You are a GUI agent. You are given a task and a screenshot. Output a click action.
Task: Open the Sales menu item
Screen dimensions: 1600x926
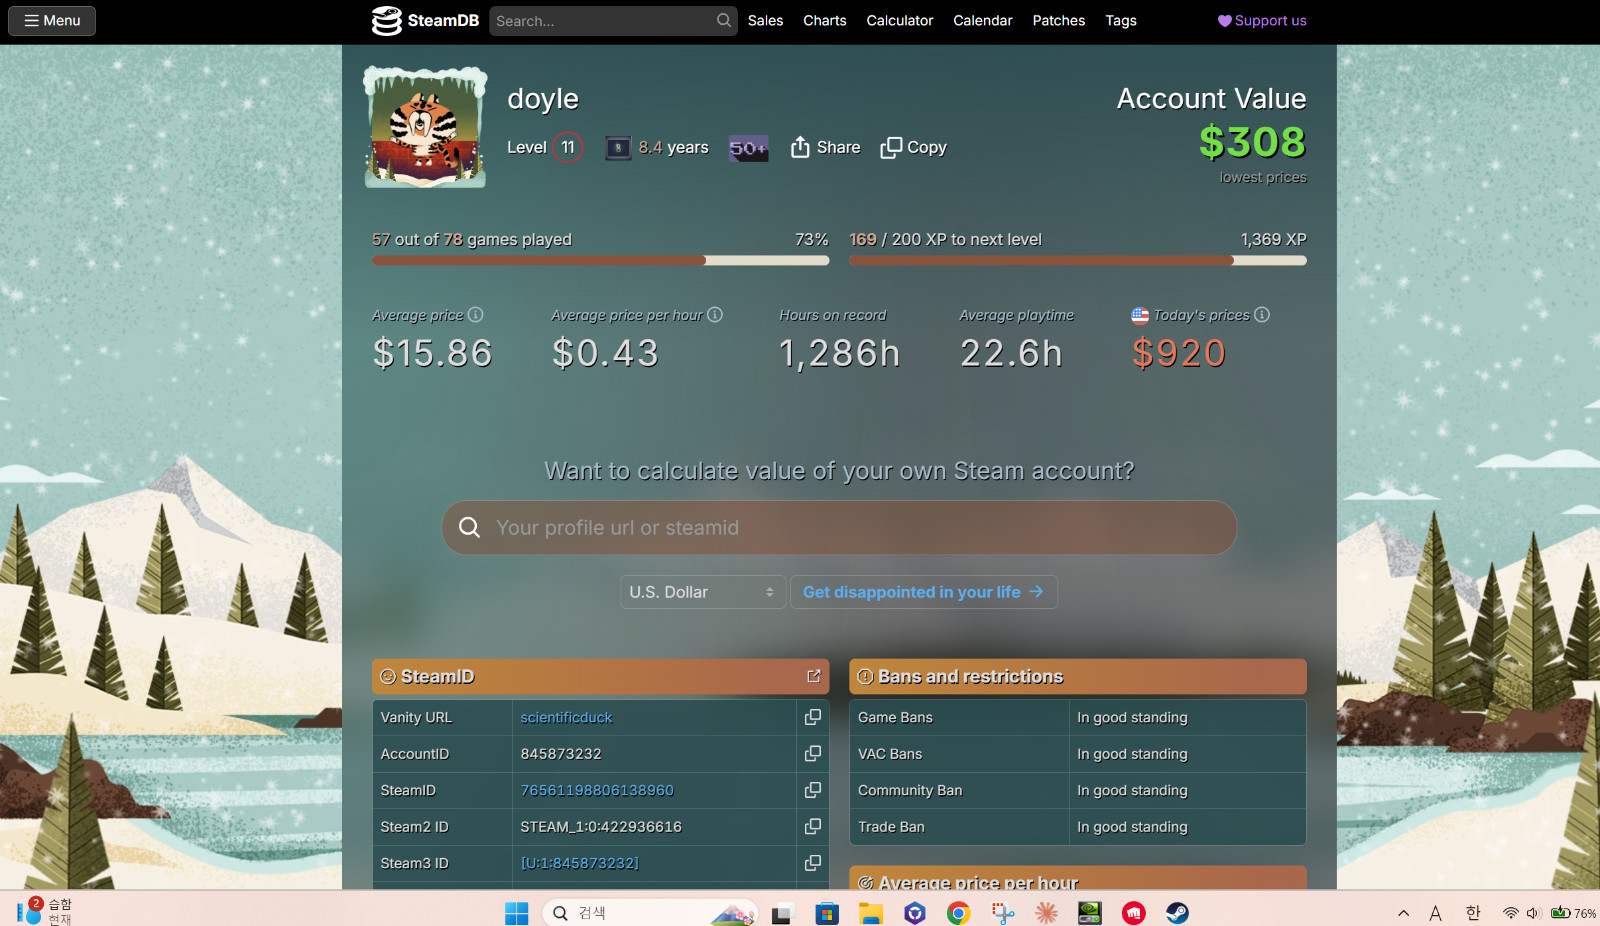point(765,20)
